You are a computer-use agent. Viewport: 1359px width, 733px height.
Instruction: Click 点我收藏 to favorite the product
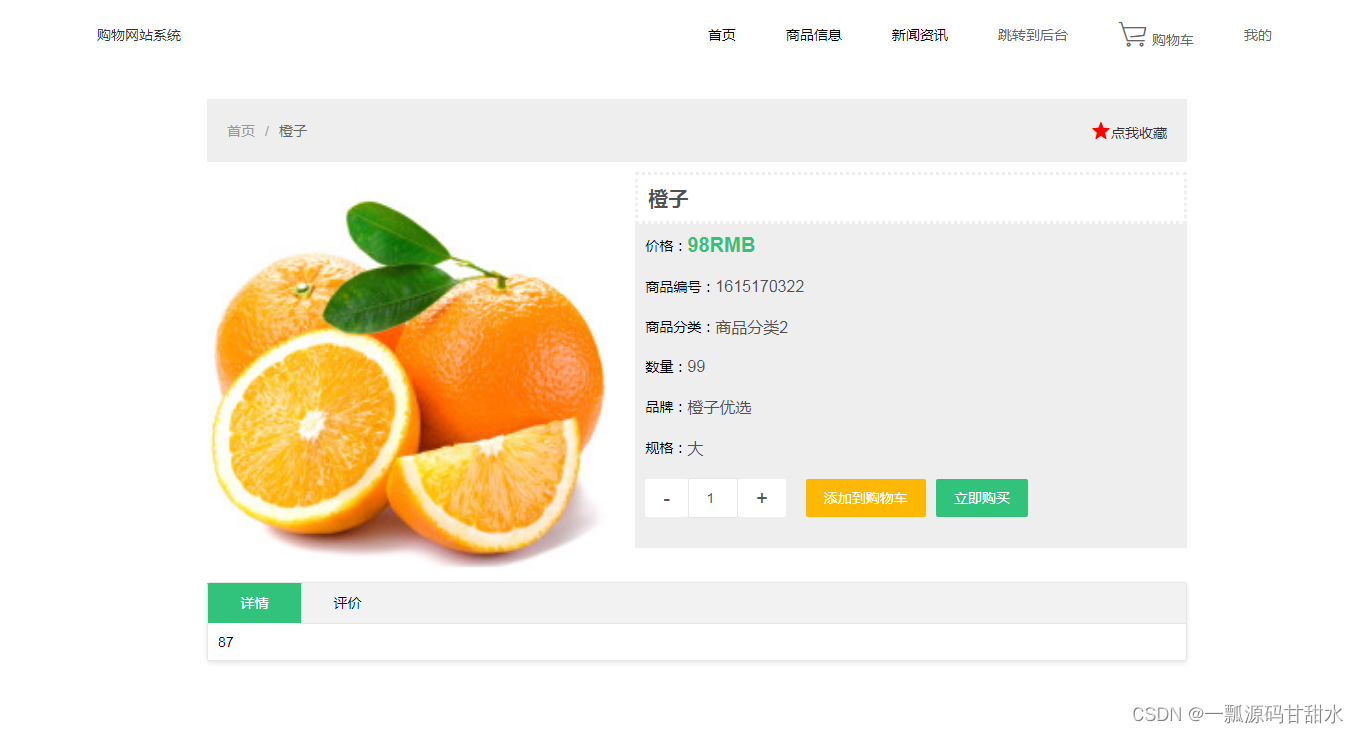click(x=1139, y=133)
